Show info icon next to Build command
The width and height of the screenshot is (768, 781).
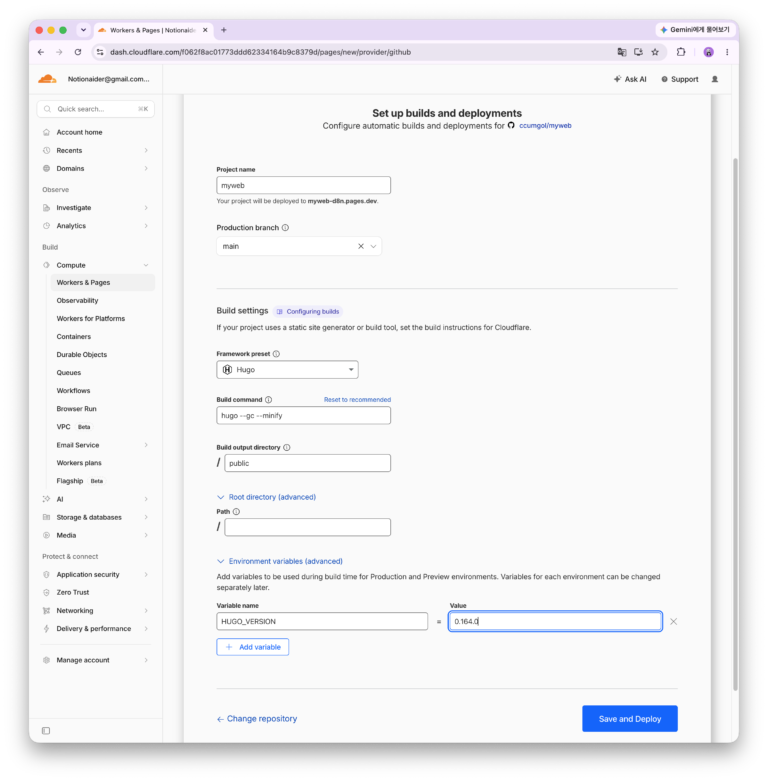tap(268, 399)
